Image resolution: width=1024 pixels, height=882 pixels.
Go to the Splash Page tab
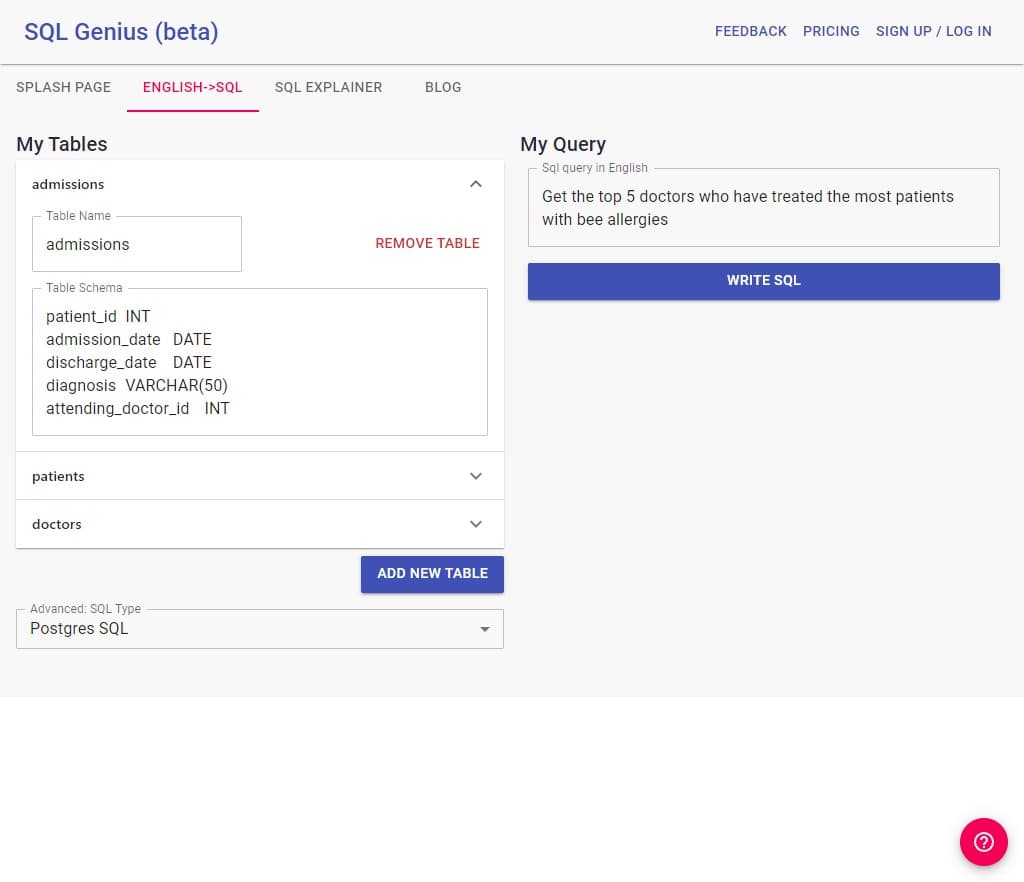click(x=63, y=87)
